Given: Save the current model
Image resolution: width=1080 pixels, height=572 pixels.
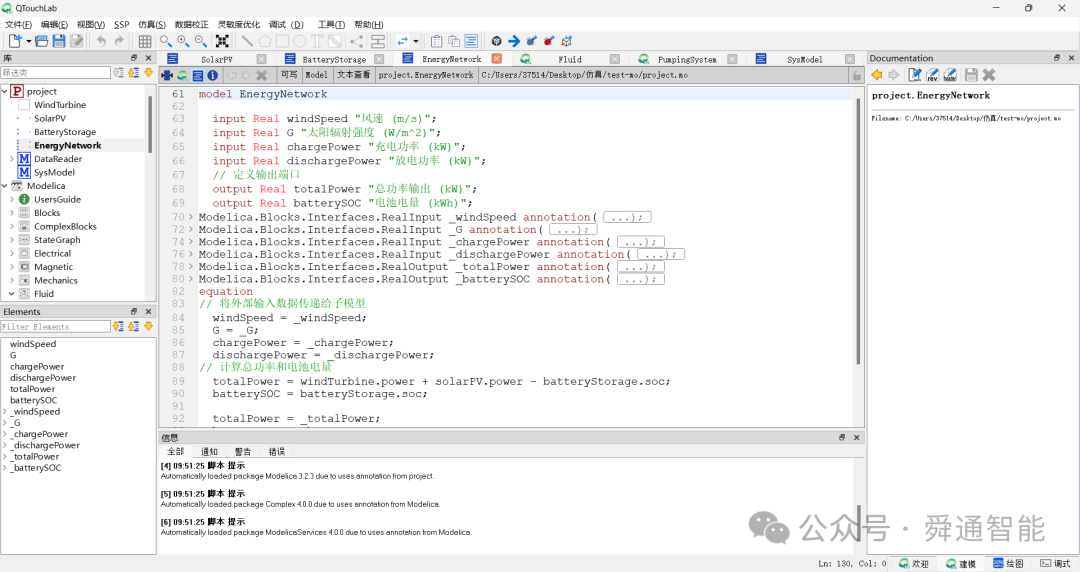Looking at the screenshot, I should [59, 41].
